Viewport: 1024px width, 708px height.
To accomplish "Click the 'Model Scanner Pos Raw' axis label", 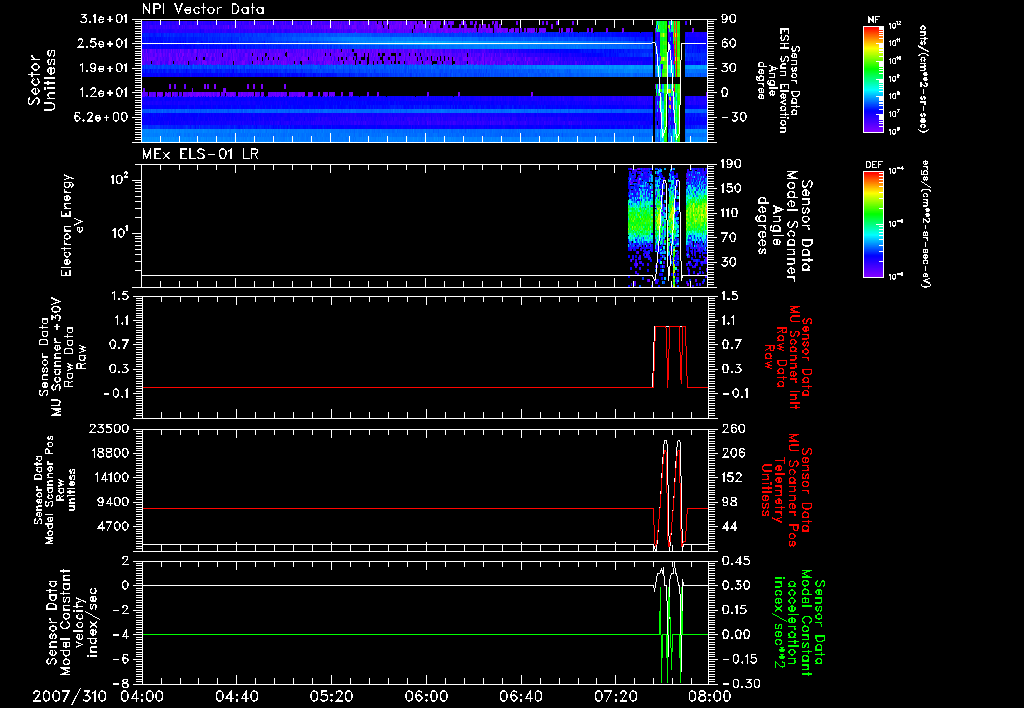I will (54, 490).
